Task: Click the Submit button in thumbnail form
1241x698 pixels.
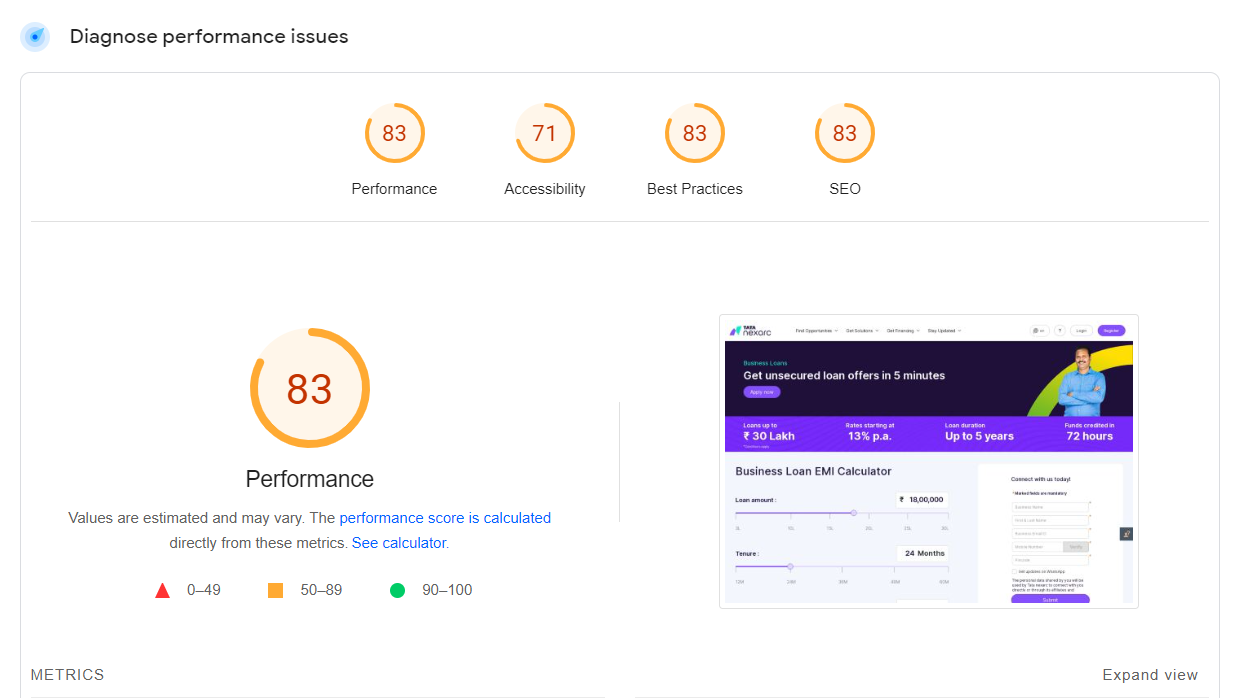Action: (1050, 599)
